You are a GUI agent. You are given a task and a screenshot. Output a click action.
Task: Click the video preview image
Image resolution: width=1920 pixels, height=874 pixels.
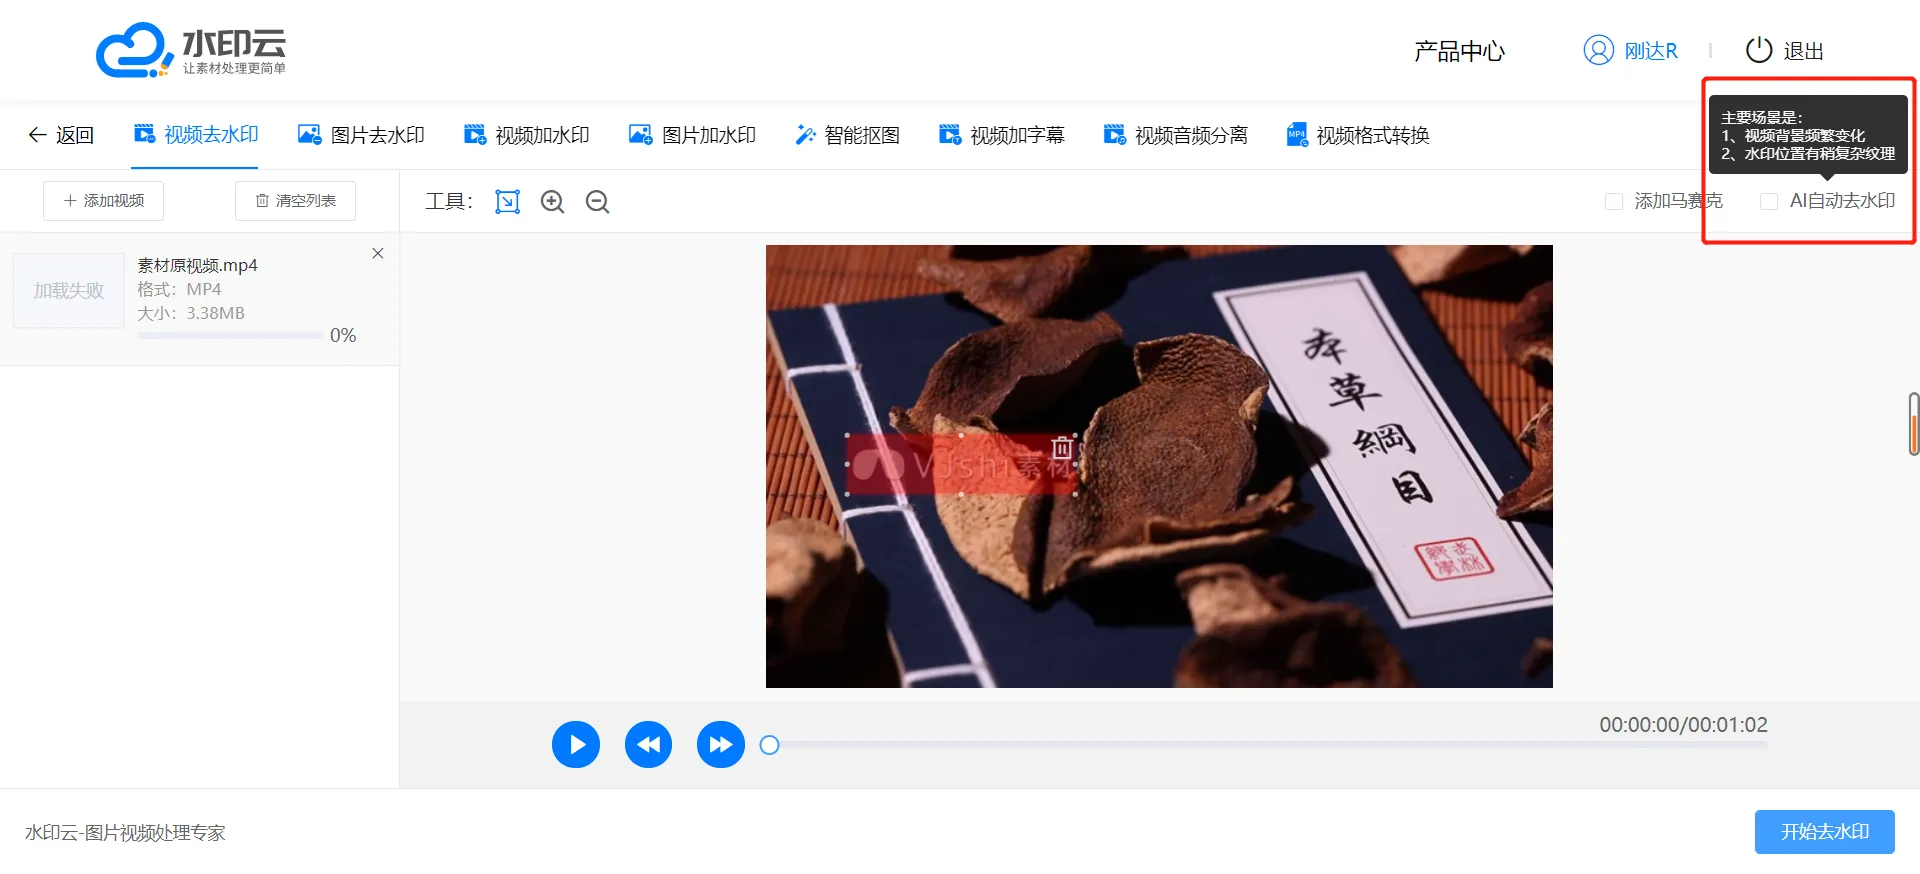point(1159,466)
